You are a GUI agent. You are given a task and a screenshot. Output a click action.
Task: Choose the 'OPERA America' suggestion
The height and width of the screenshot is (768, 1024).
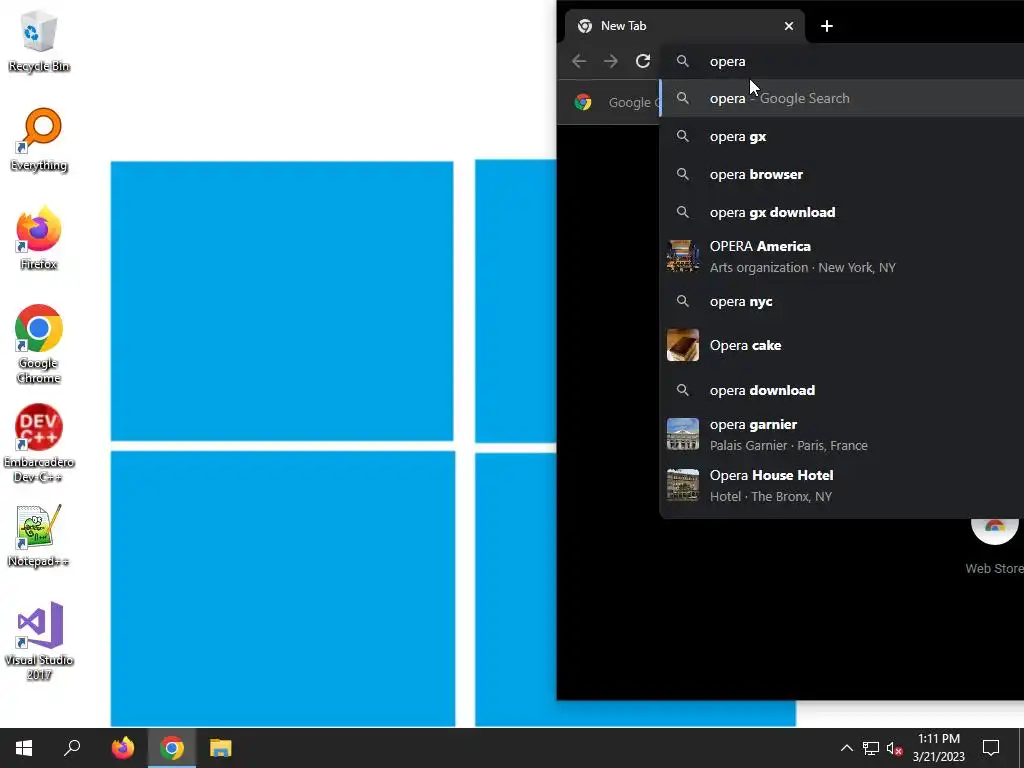pos(842,257)
